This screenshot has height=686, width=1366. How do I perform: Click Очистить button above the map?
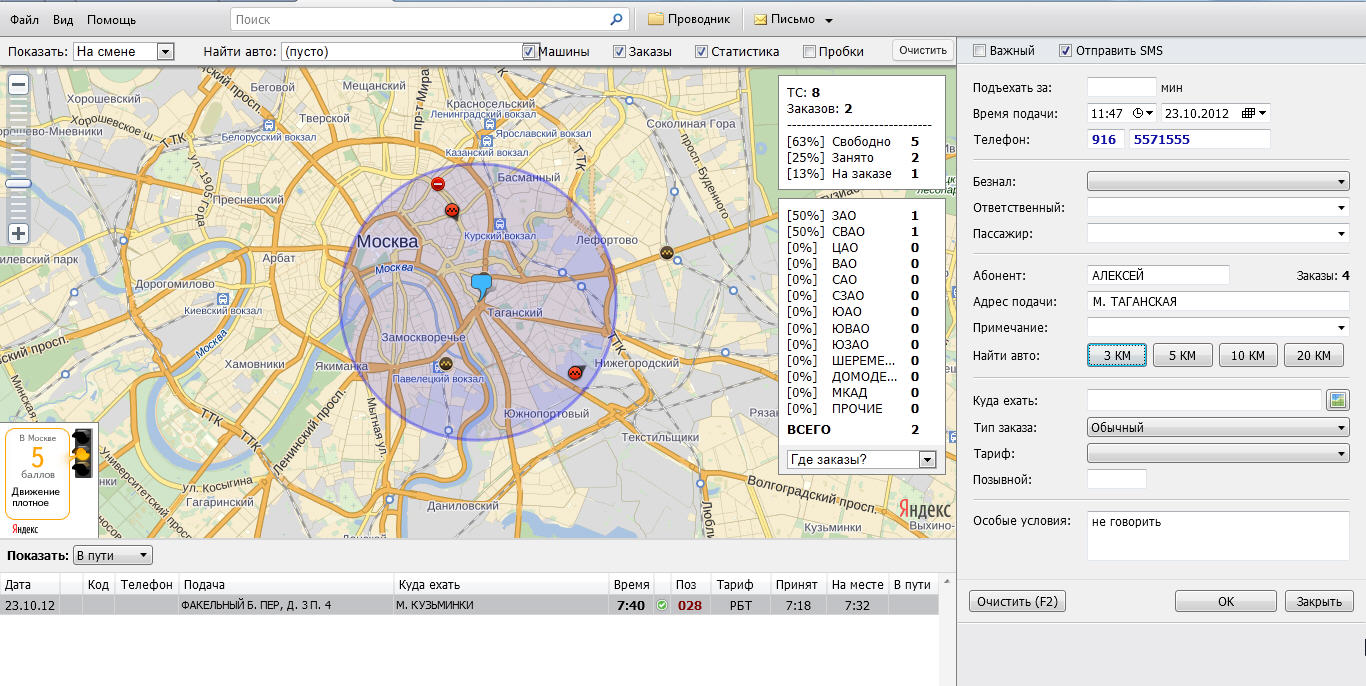click(922, 50)
